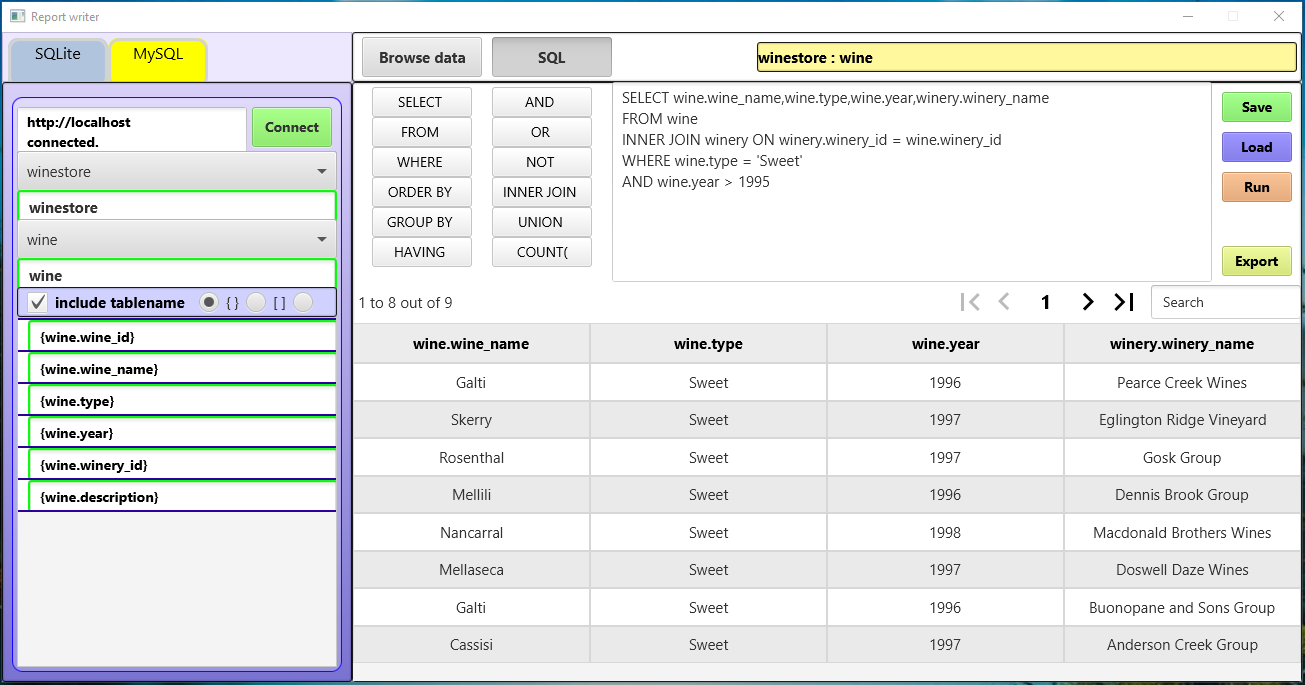Jump to the last results page

click(1124, 302)
